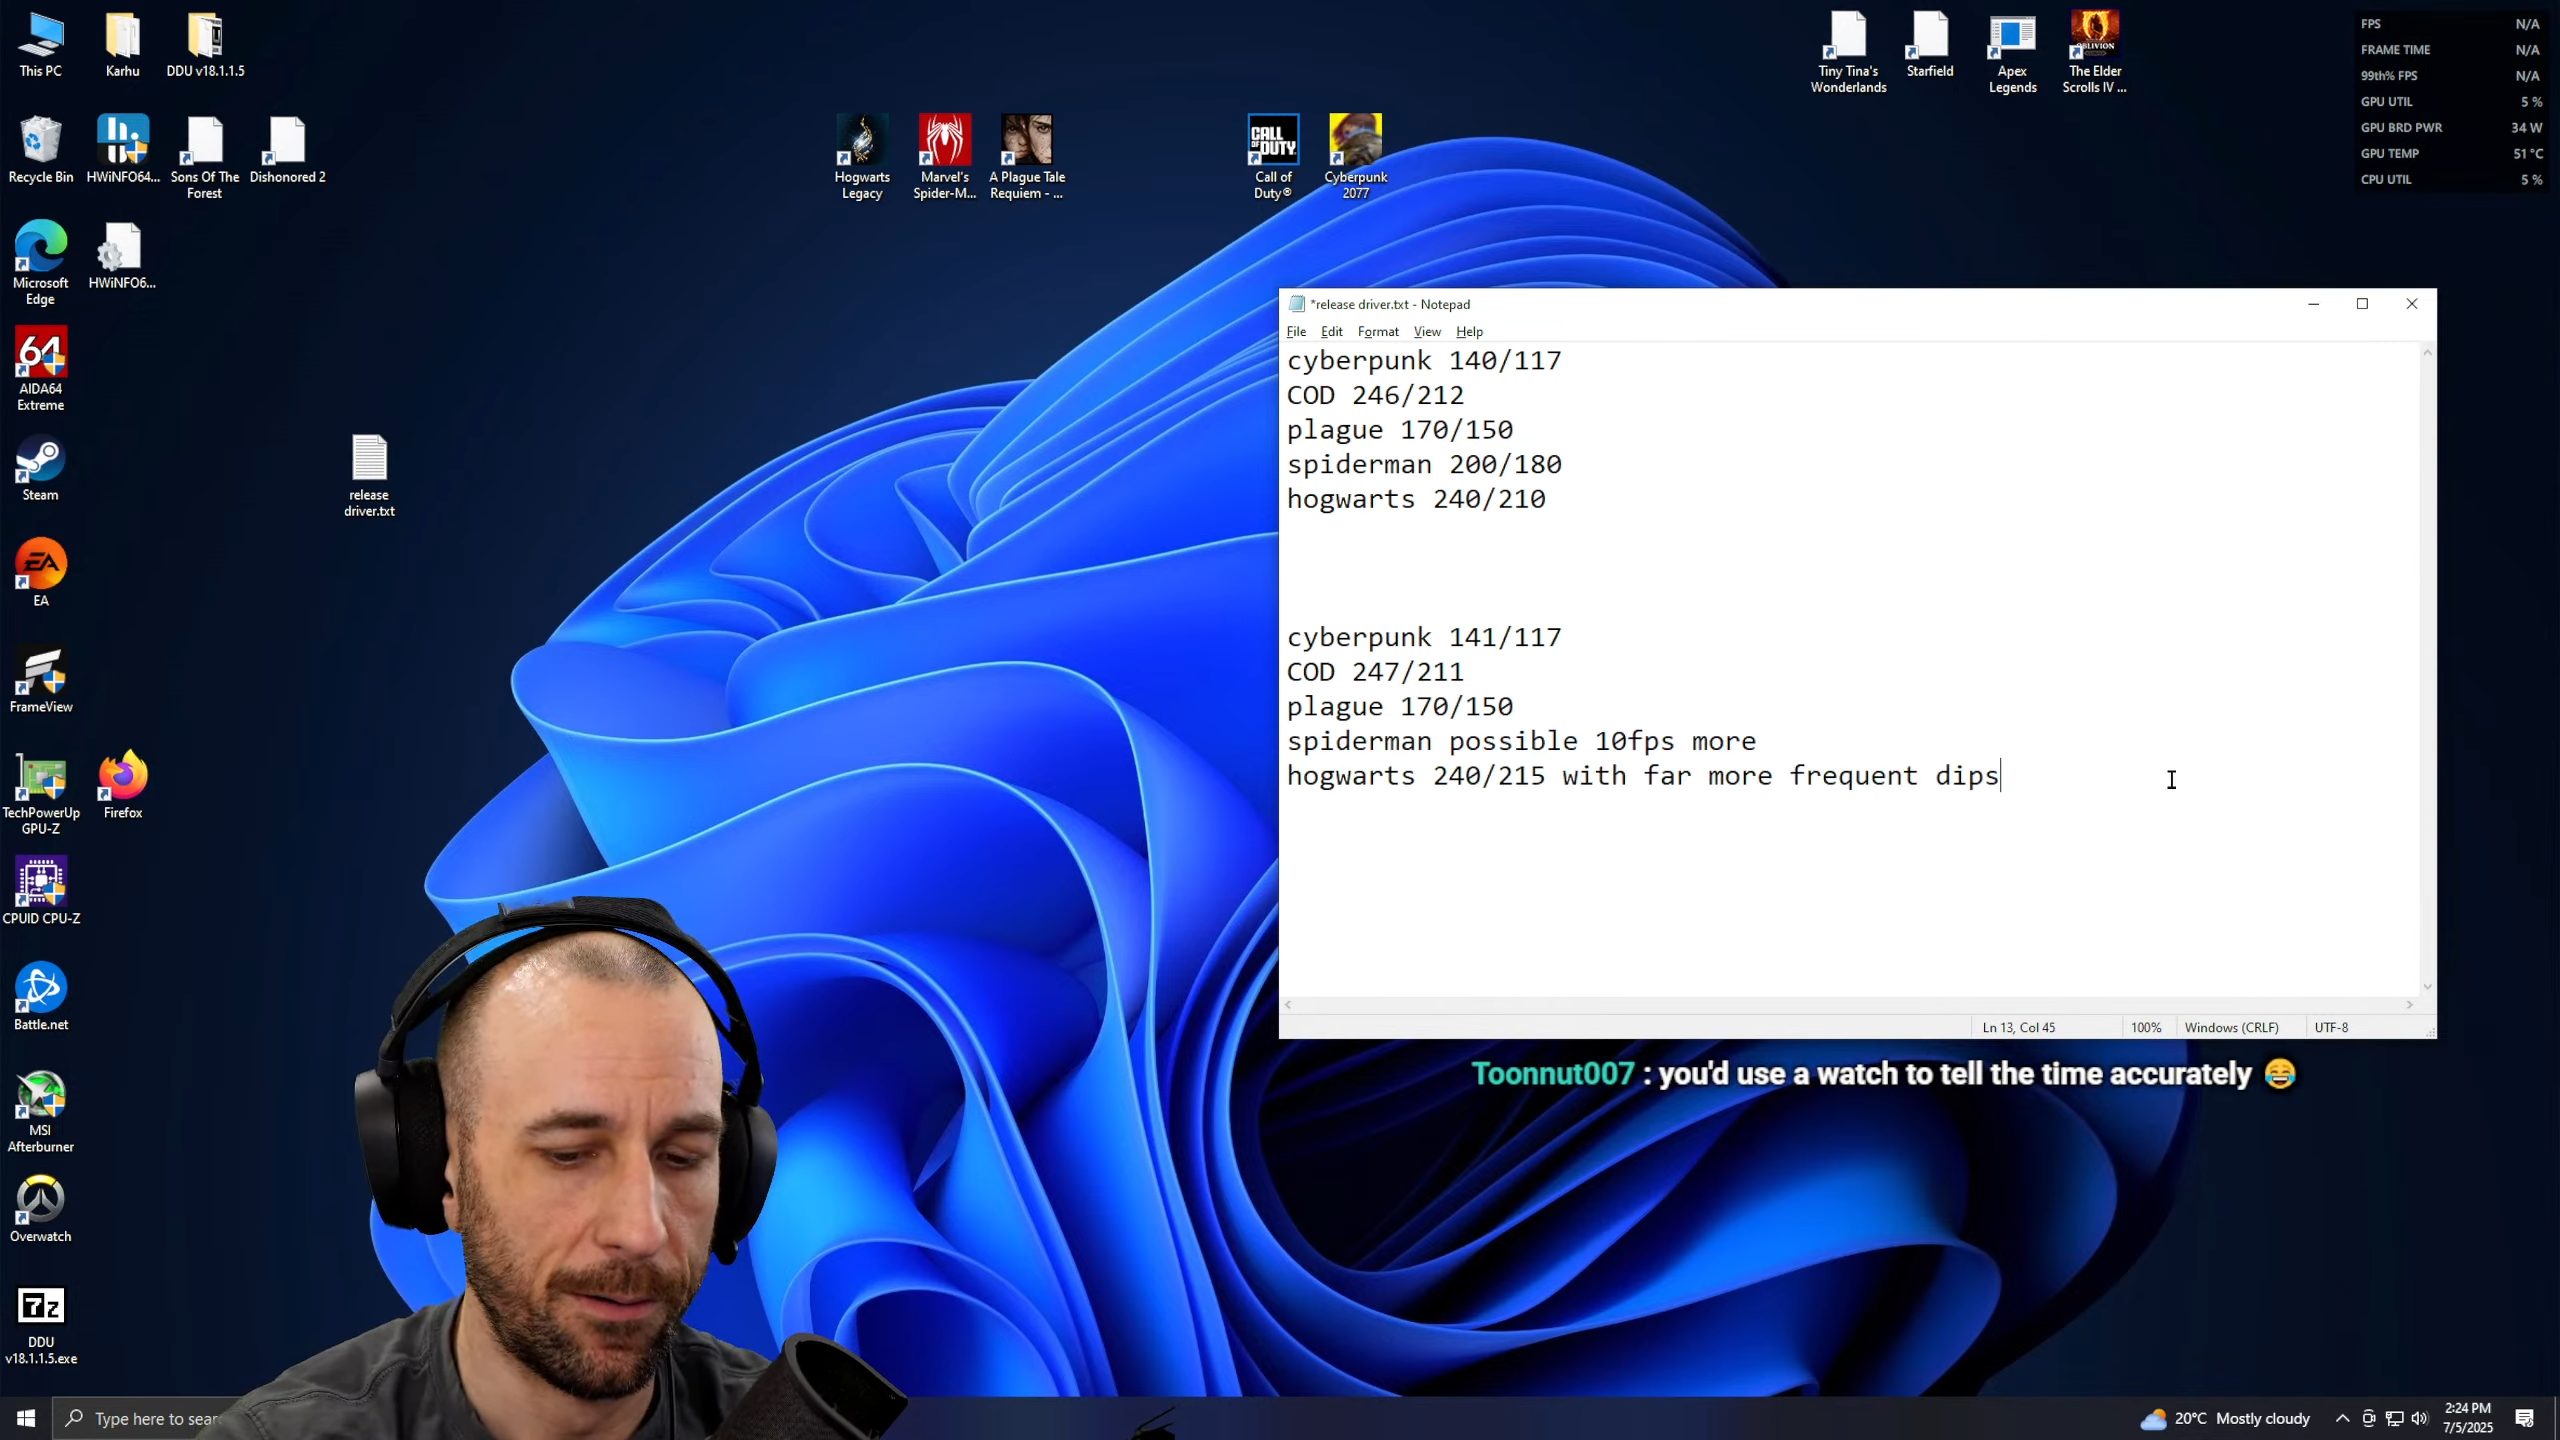Click the 'Ln 13, Col 45' status entry
The width and height of the screenshot is (2560, 1440).
(x=2018, y=1028)
